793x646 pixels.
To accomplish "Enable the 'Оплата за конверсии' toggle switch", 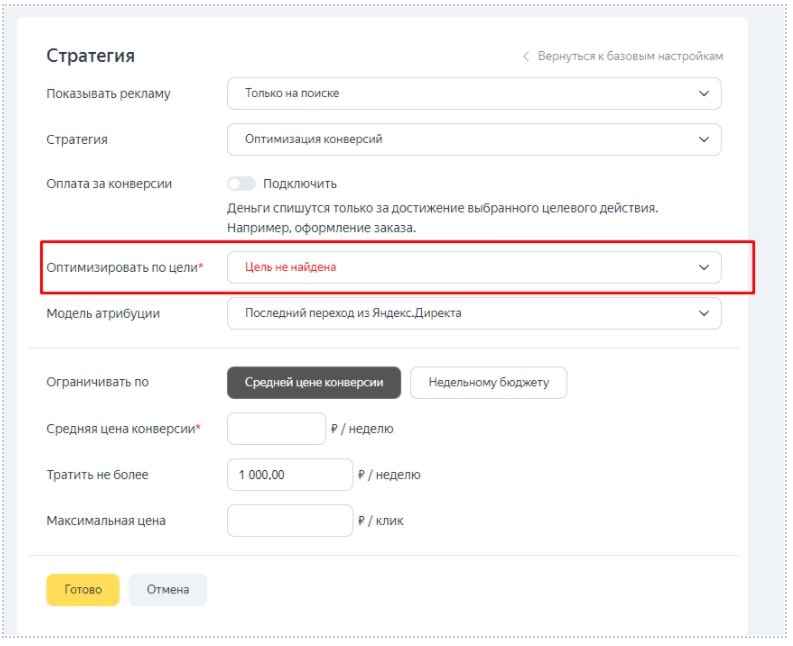I will click(x=241, y=184).
